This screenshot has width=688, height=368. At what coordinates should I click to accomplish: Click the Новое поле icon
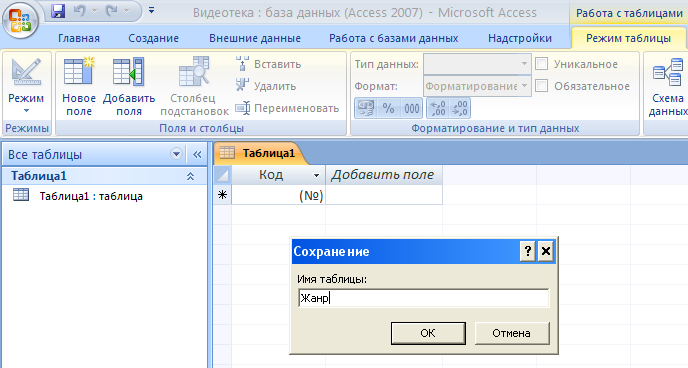point(79,71)
